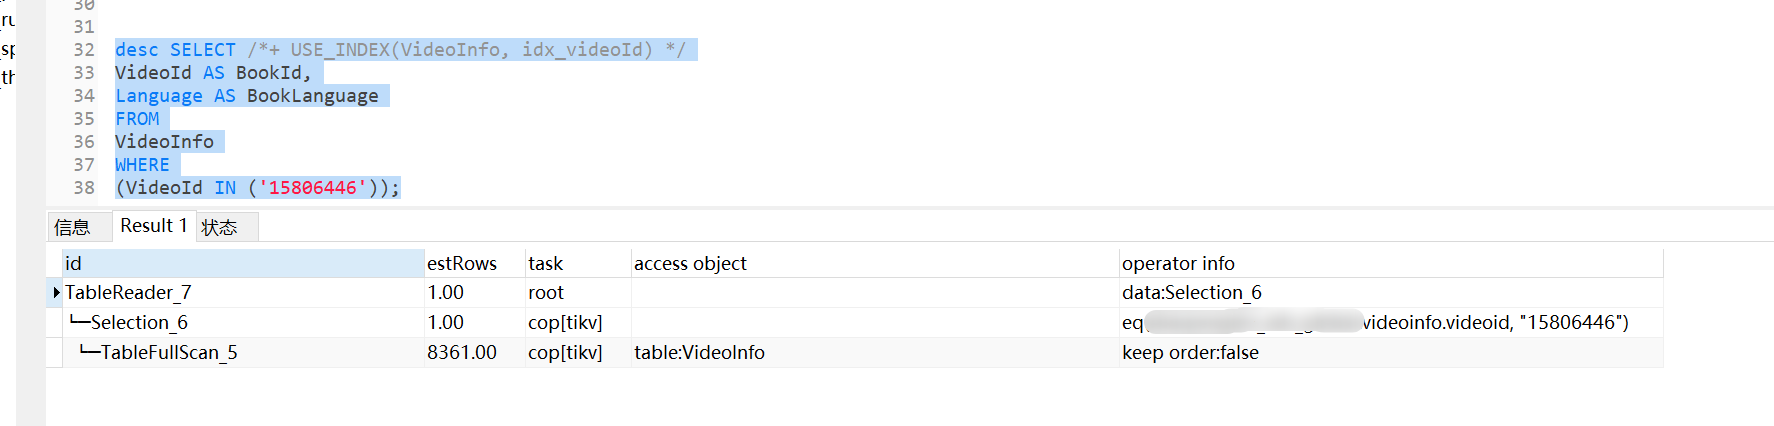
Task: Click line number 32 in the gutter
Action: tap(84, 50)
